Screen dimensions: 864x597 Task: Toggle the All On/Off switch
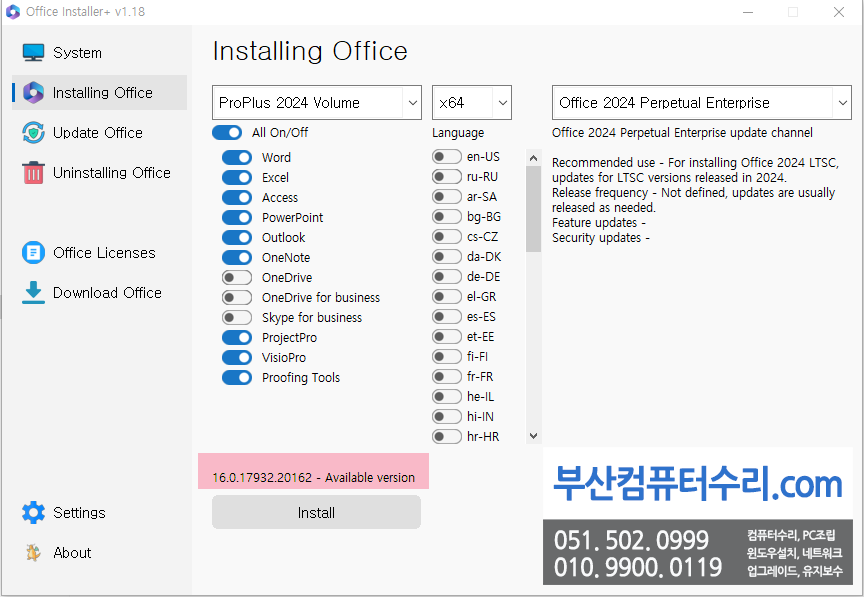227,133
